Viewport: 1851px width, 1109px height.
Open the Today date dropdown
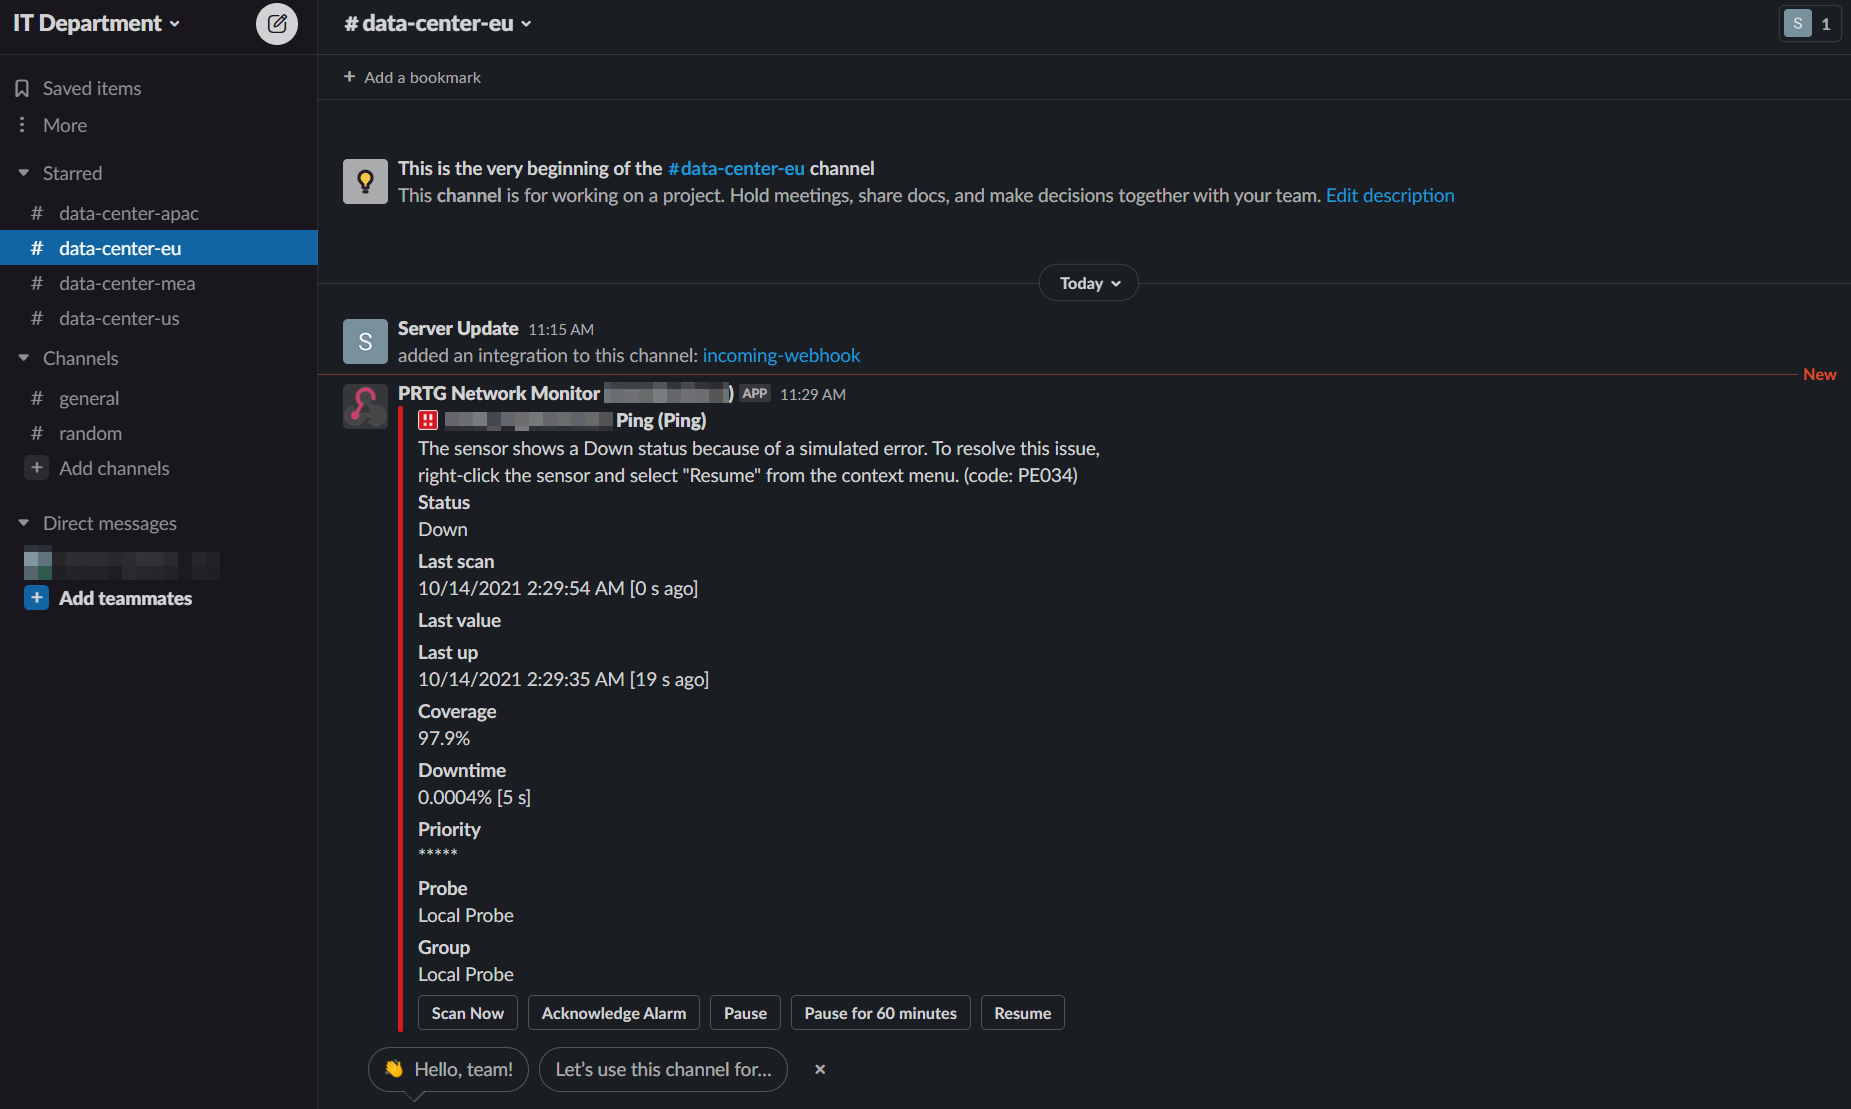[x=1089, y=284]
